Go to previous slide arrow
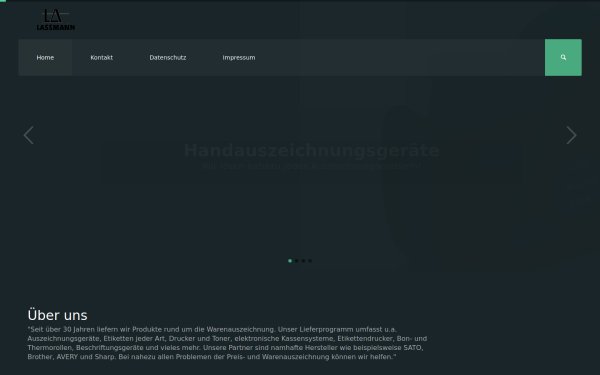Viewport: 600px width, 375px height. point(29,135)
